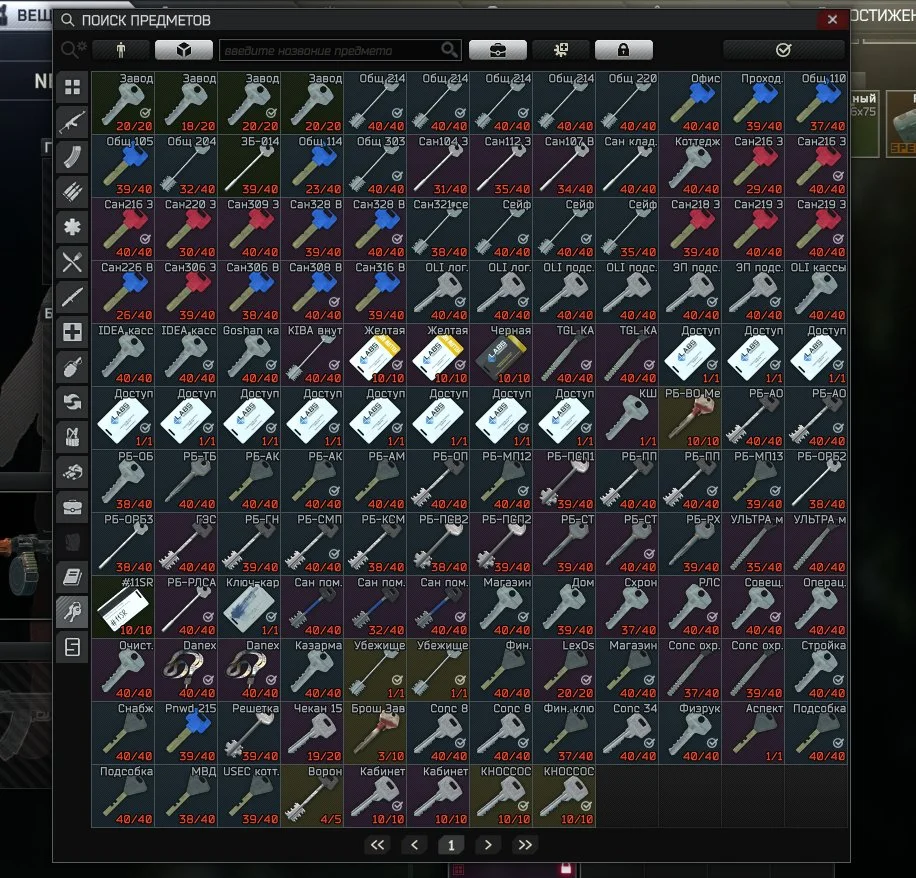Select the Проход. key 39/40
Viewport: 916px width, 878px height.
point(754,103)
